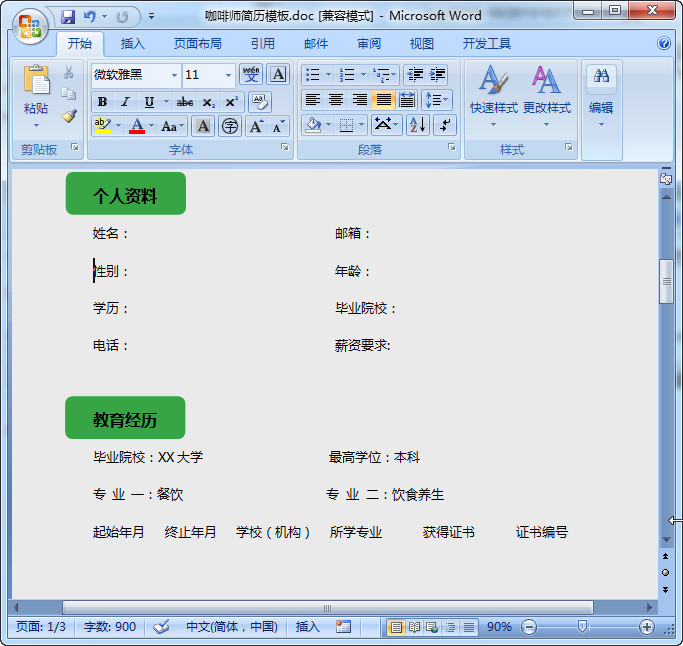Open Word help question mark
The width and height of the screenshot is (683, 646).
(x=664, y=43)
